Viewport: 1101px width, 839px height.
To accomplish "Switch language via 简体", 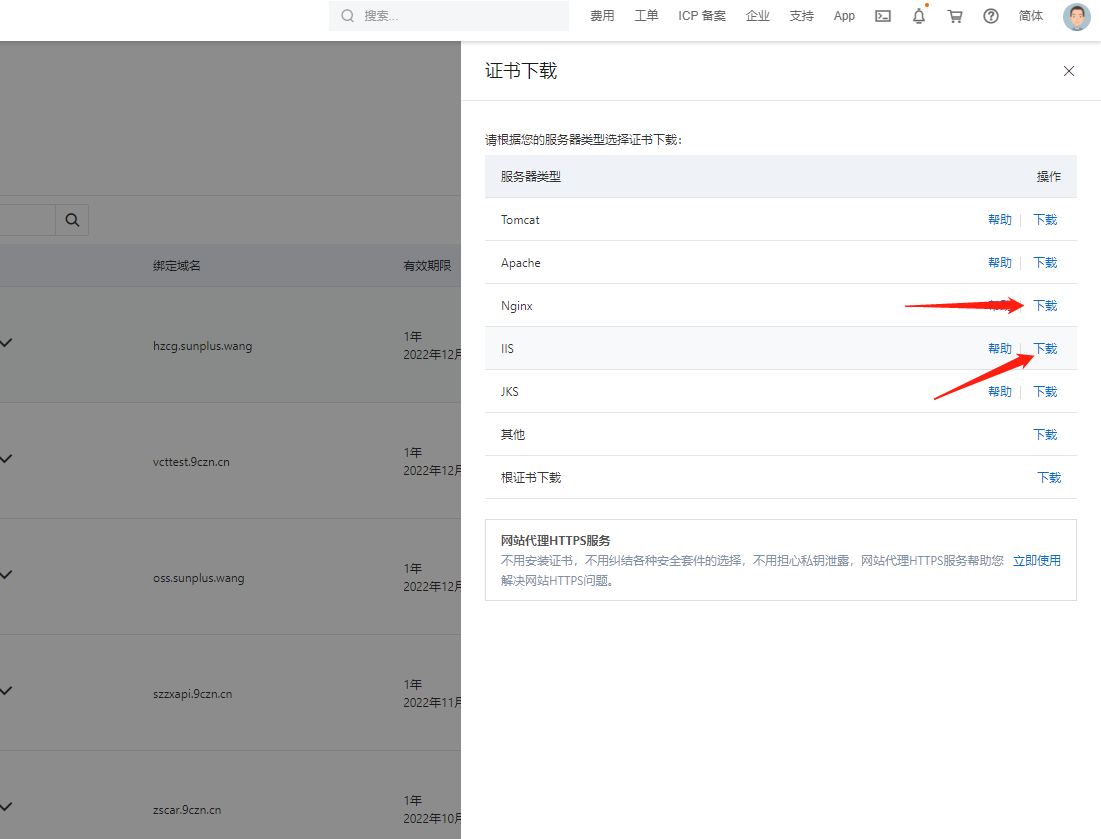I will click(x=1030, y=15).
